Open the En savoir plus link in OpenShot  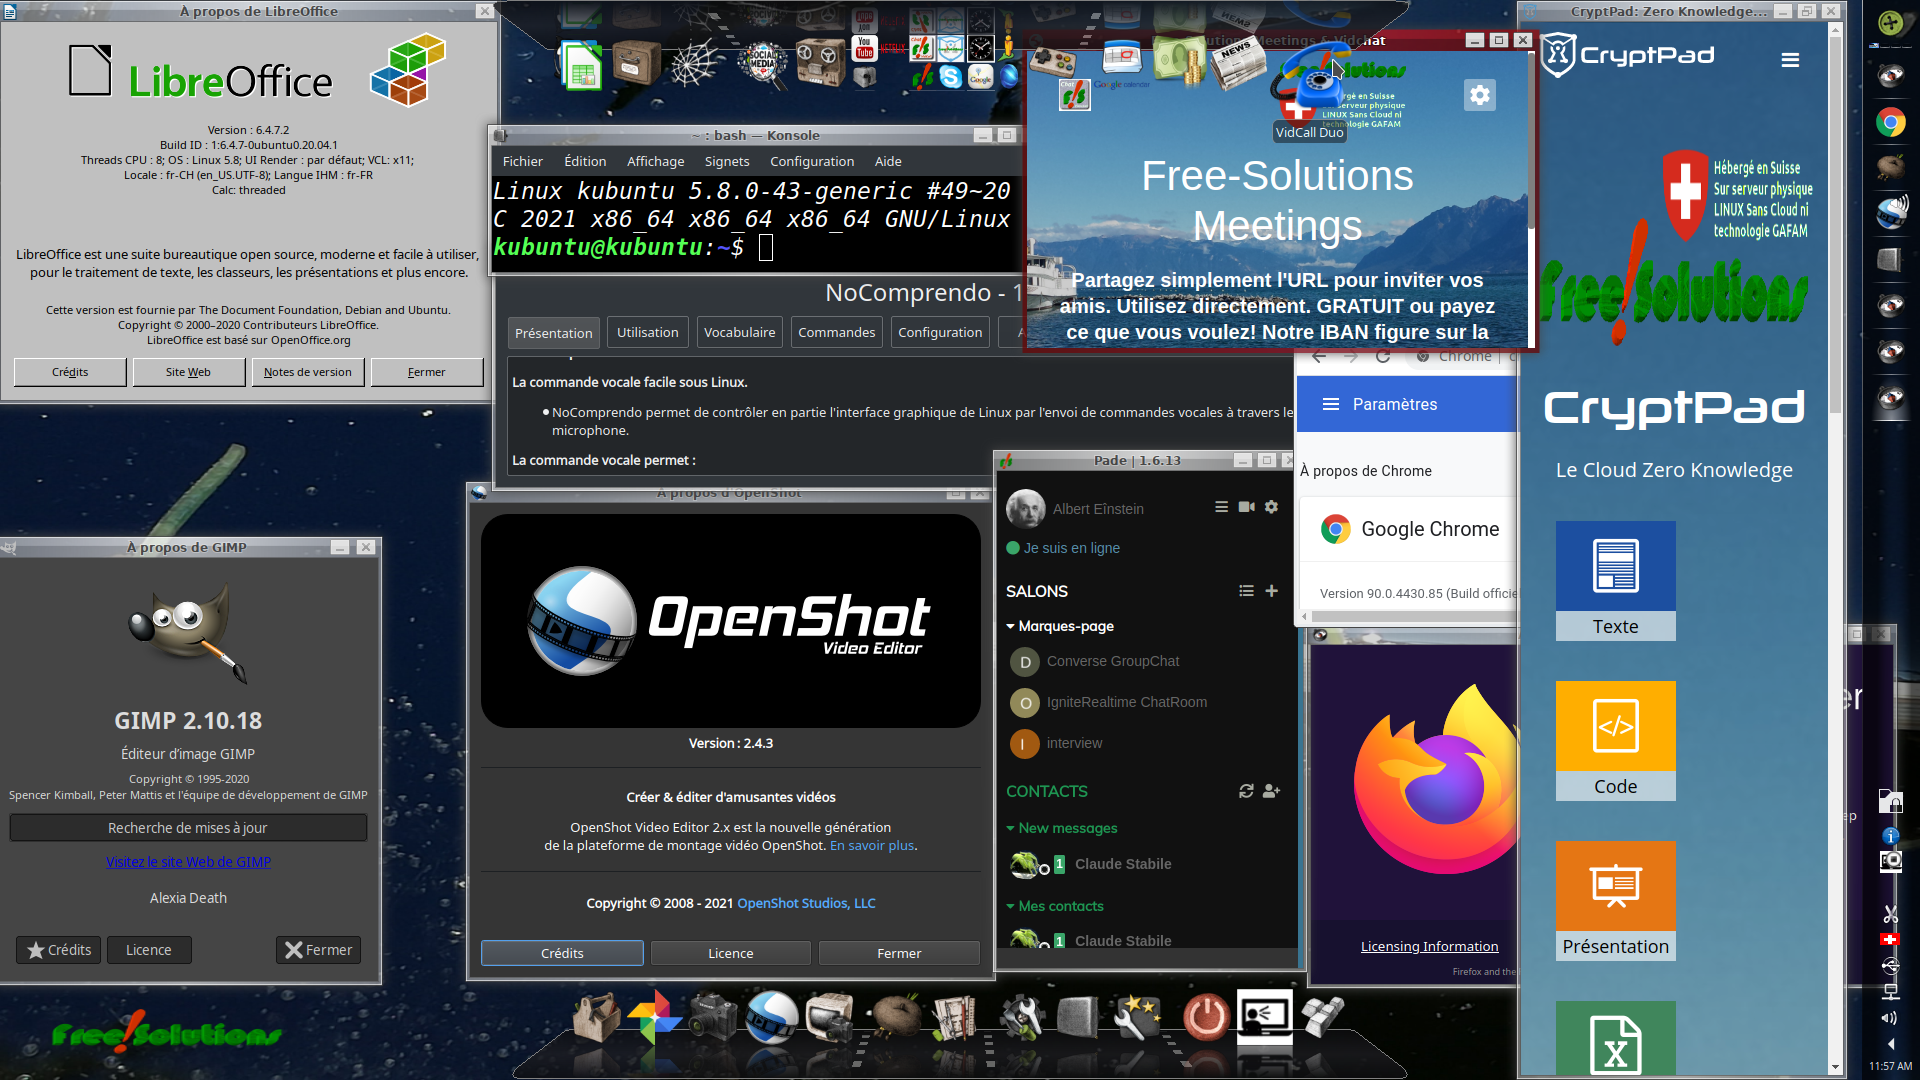(x=872, y=845)
